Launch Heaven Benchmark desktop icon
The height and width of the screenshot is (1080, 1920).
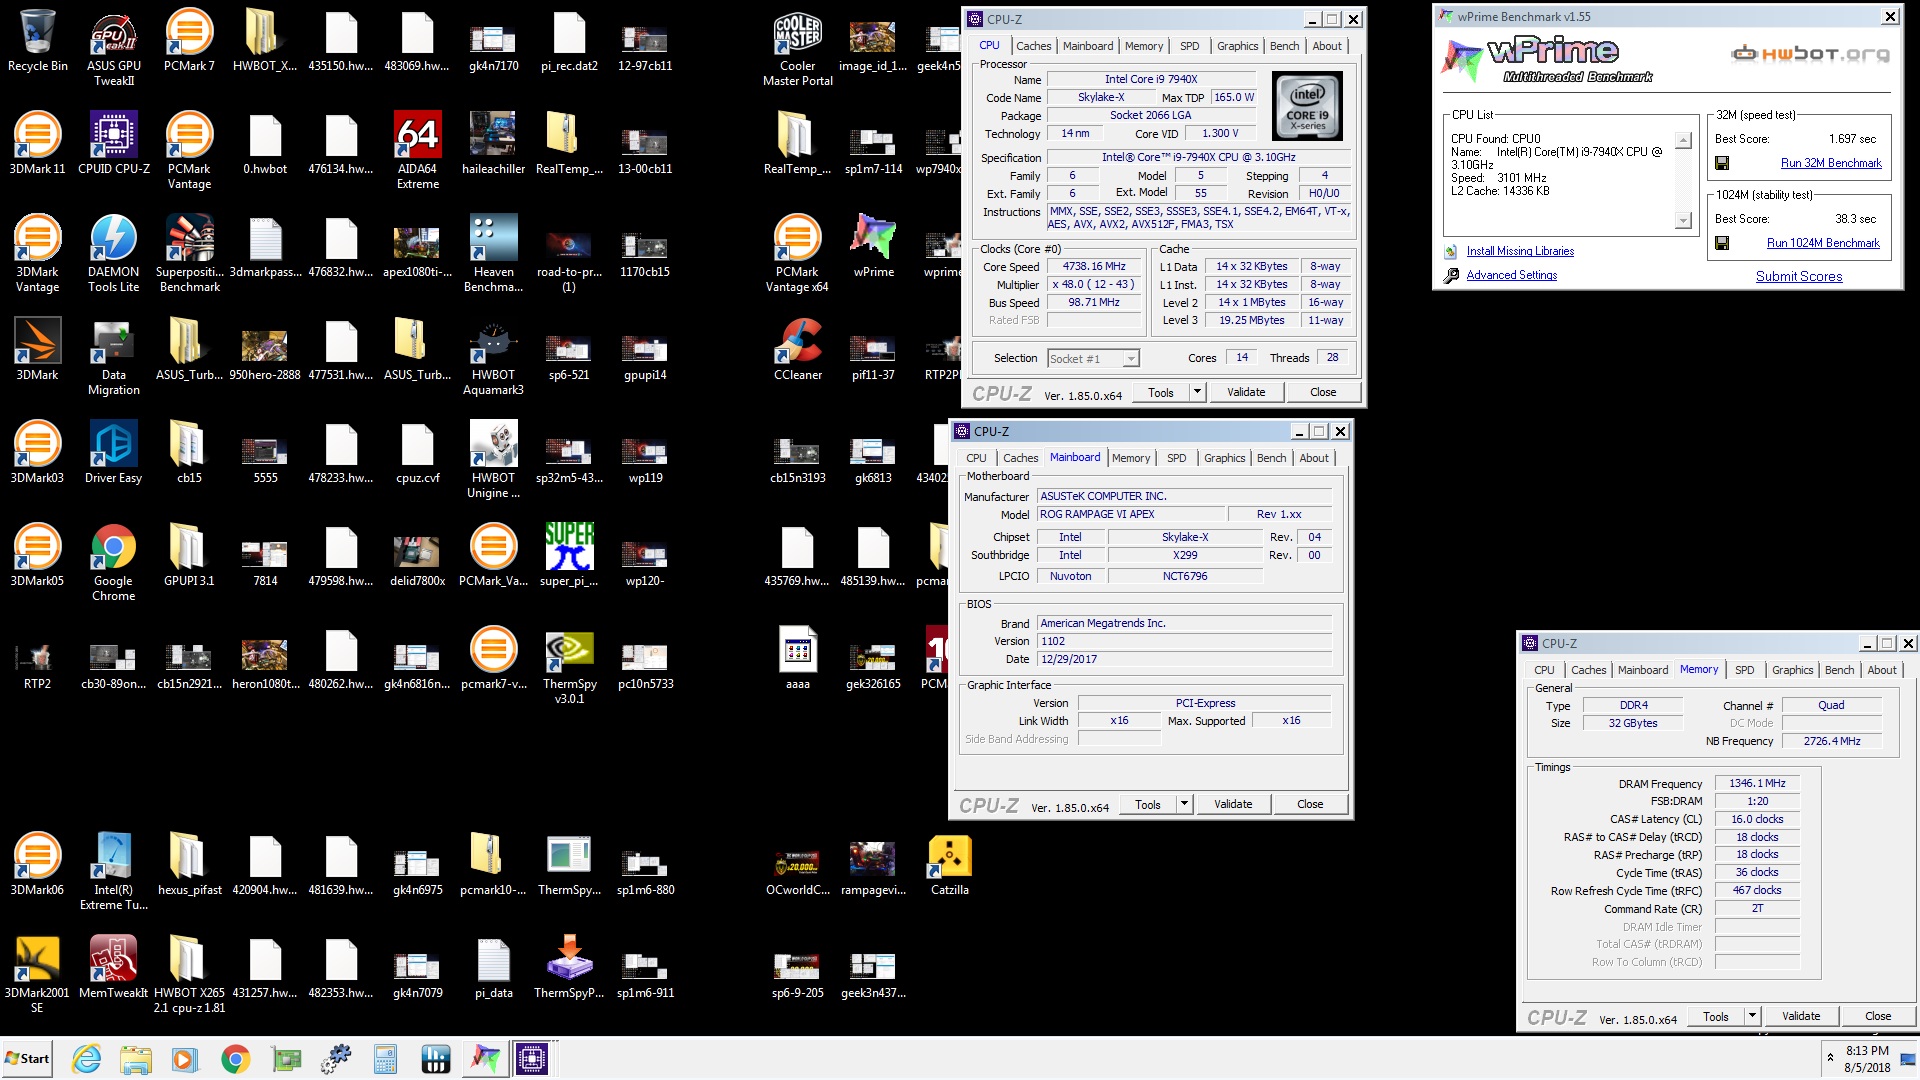(x=493, y=253)
